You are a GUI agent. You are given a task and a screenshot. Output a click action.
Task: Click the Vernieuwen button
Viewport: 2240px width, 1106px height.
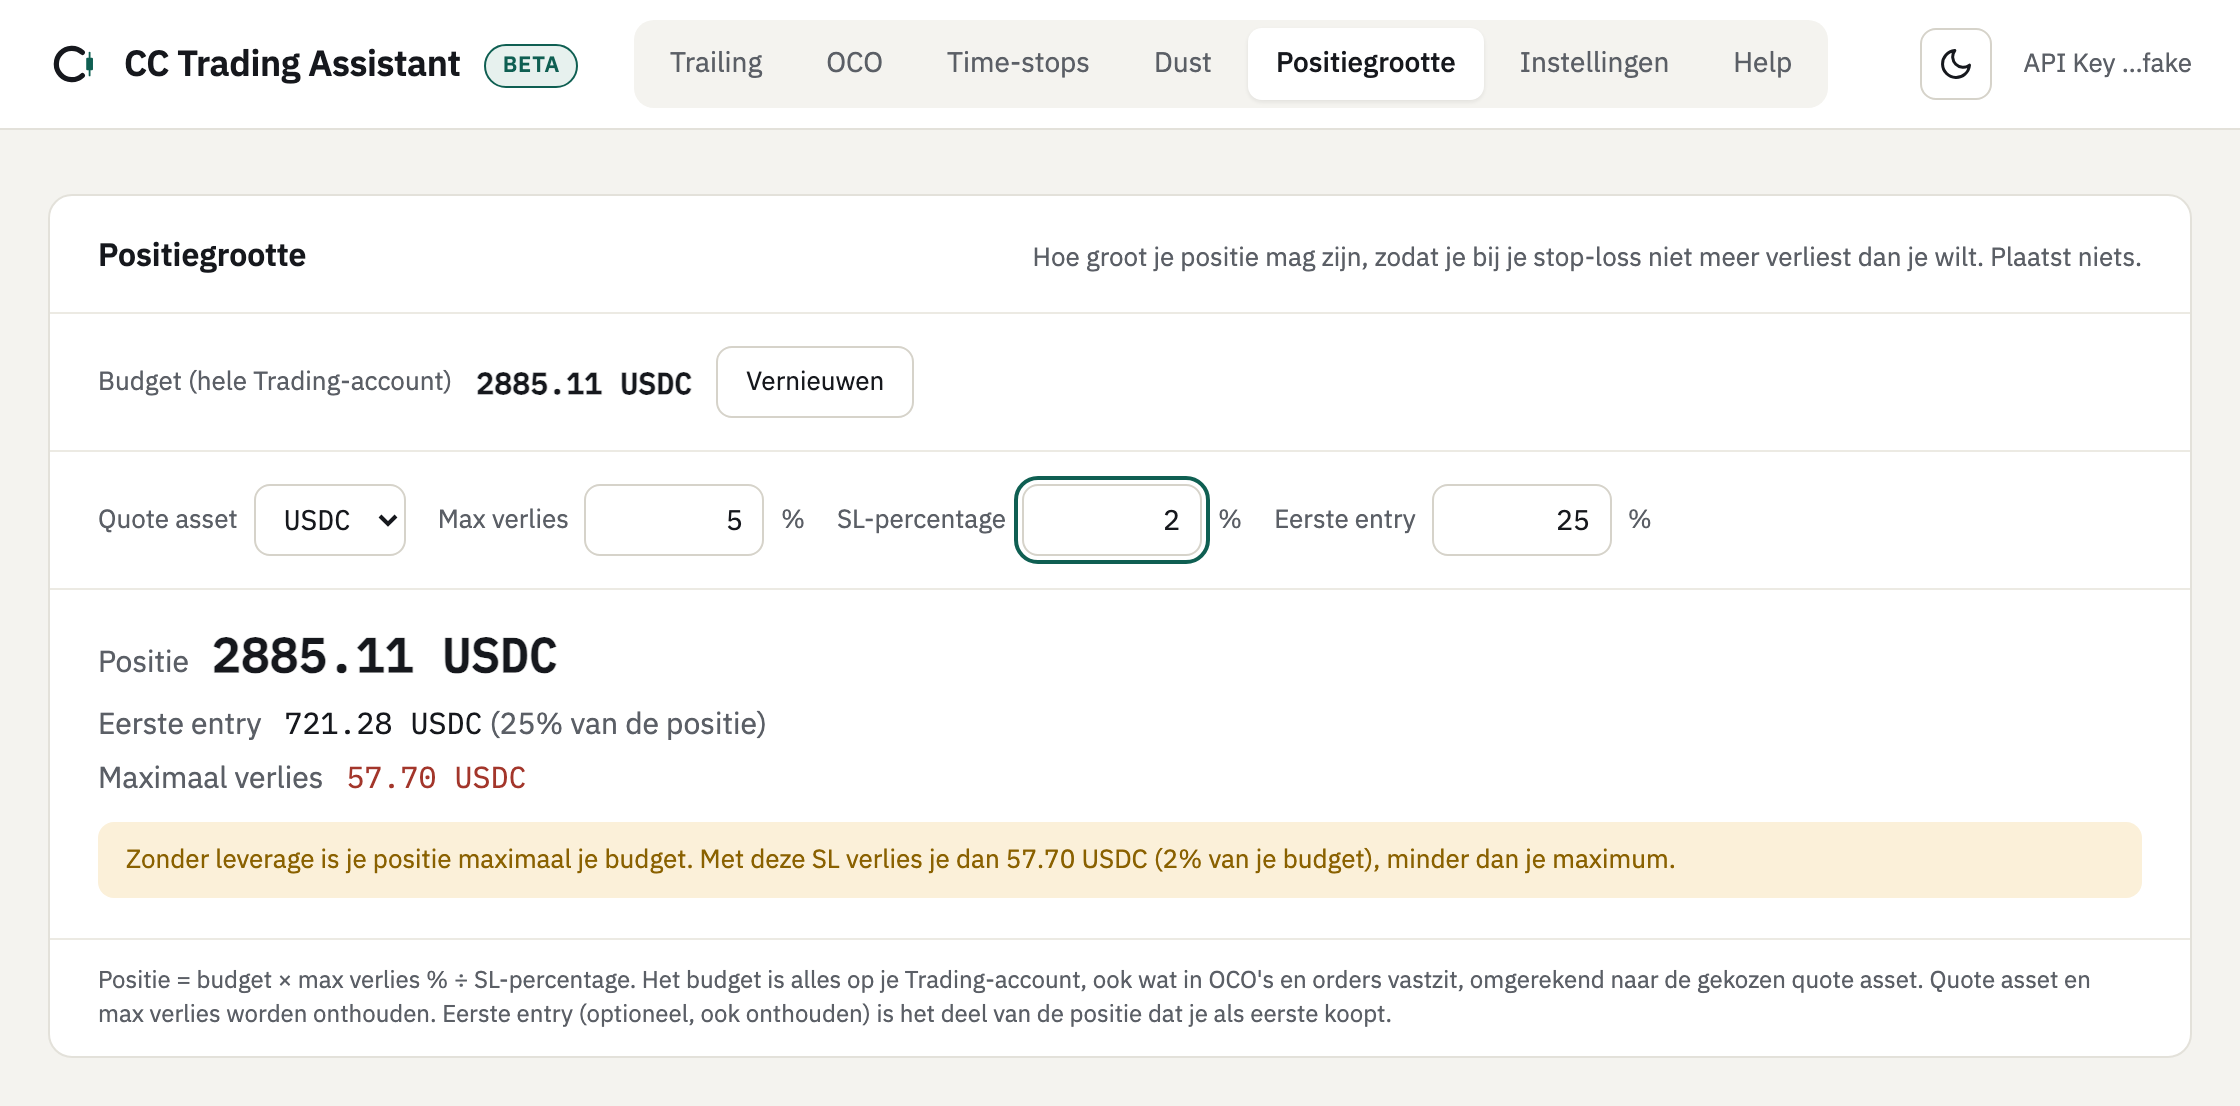click(814, 381)
